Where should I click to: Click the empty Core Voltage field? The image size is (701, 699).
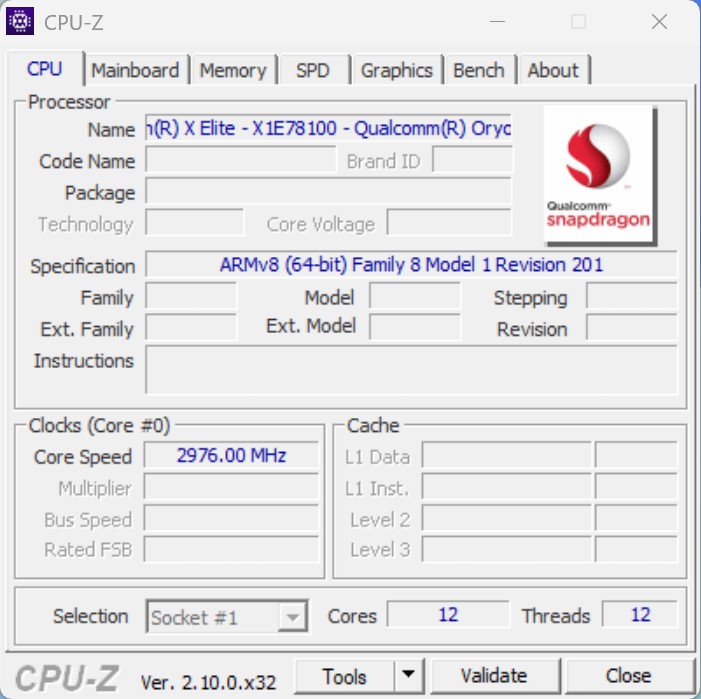(x=449, y=223)
